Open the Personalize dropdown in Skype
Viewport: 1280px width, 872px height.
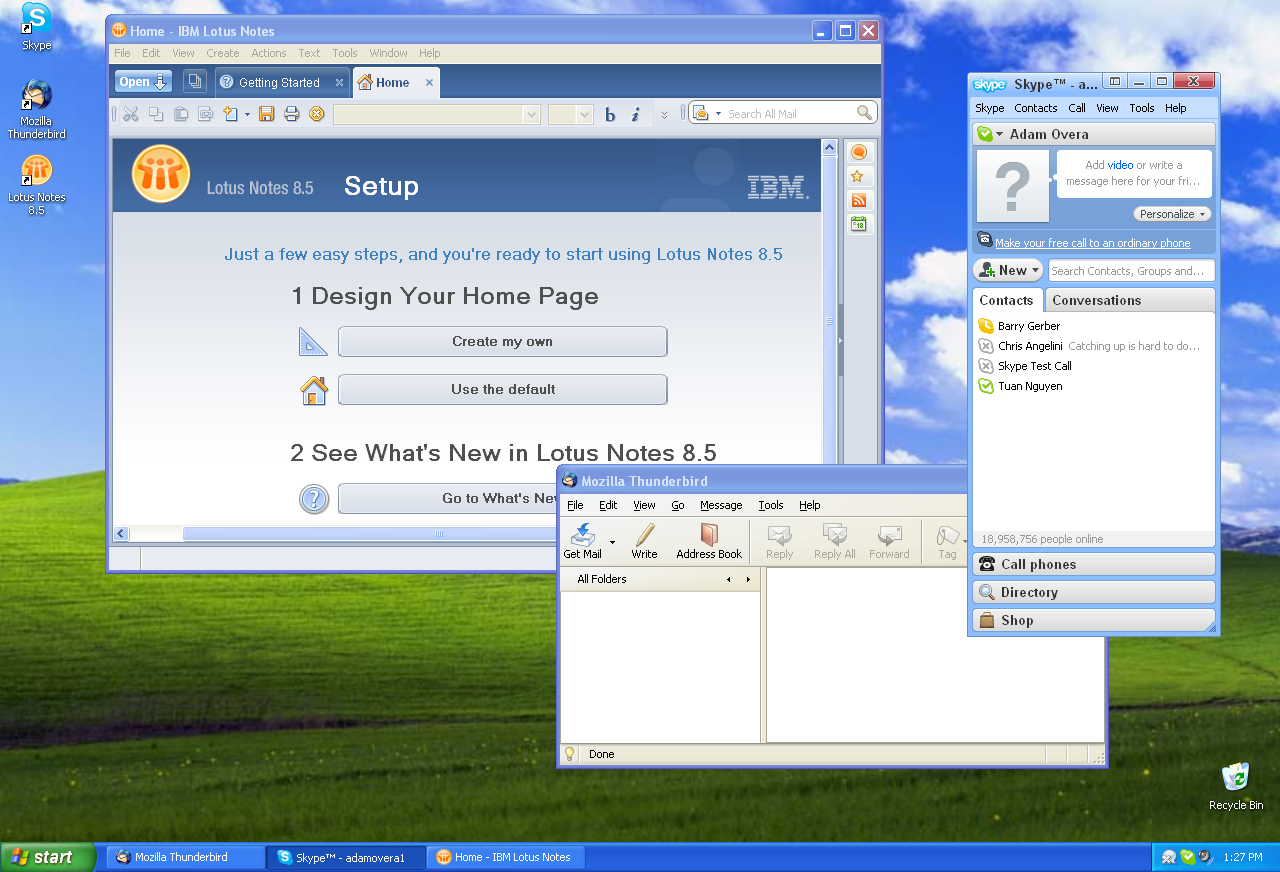tap(1173, 214)
